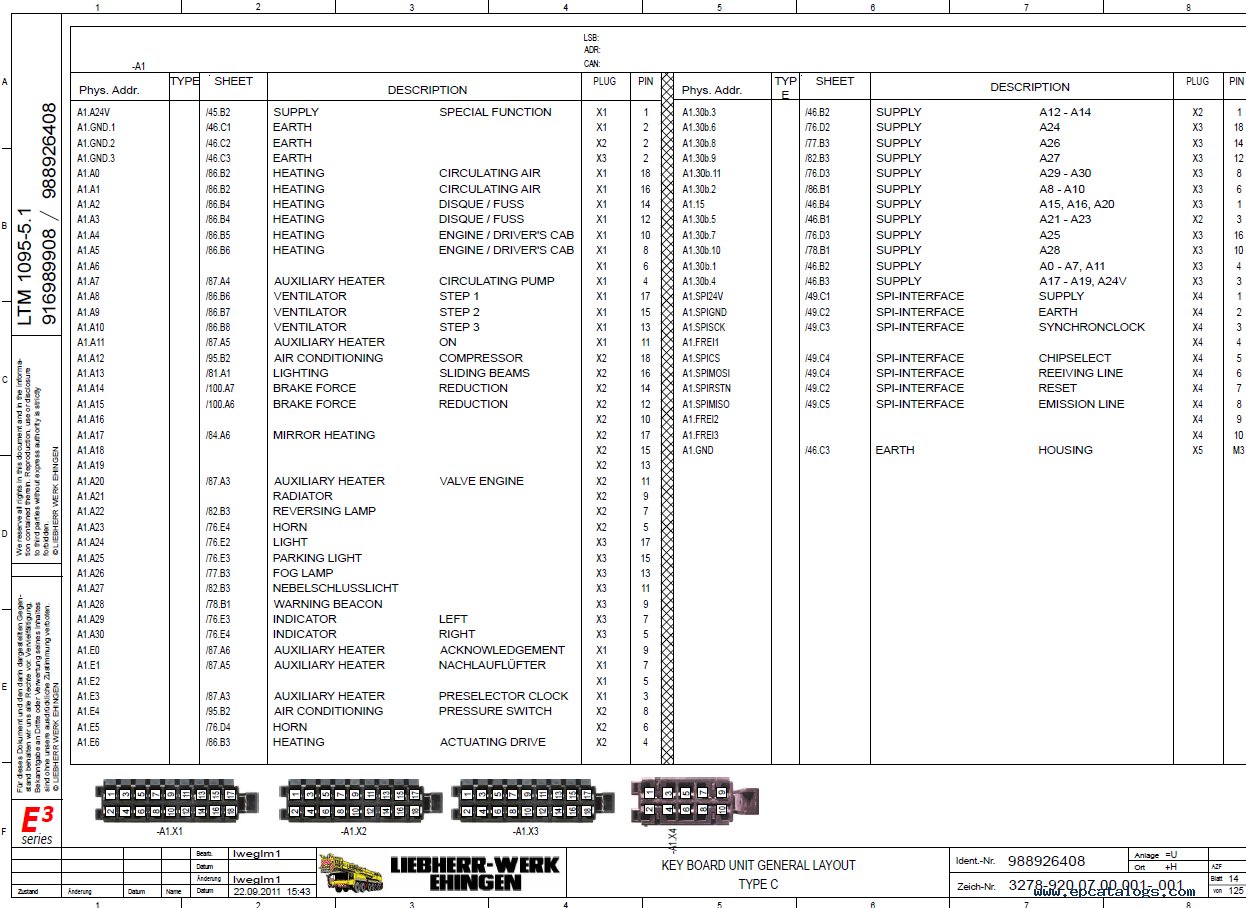This screenshot has height=908, width=1246.
Task: Click sheet reference /100.A6
Action: point(220,404)
